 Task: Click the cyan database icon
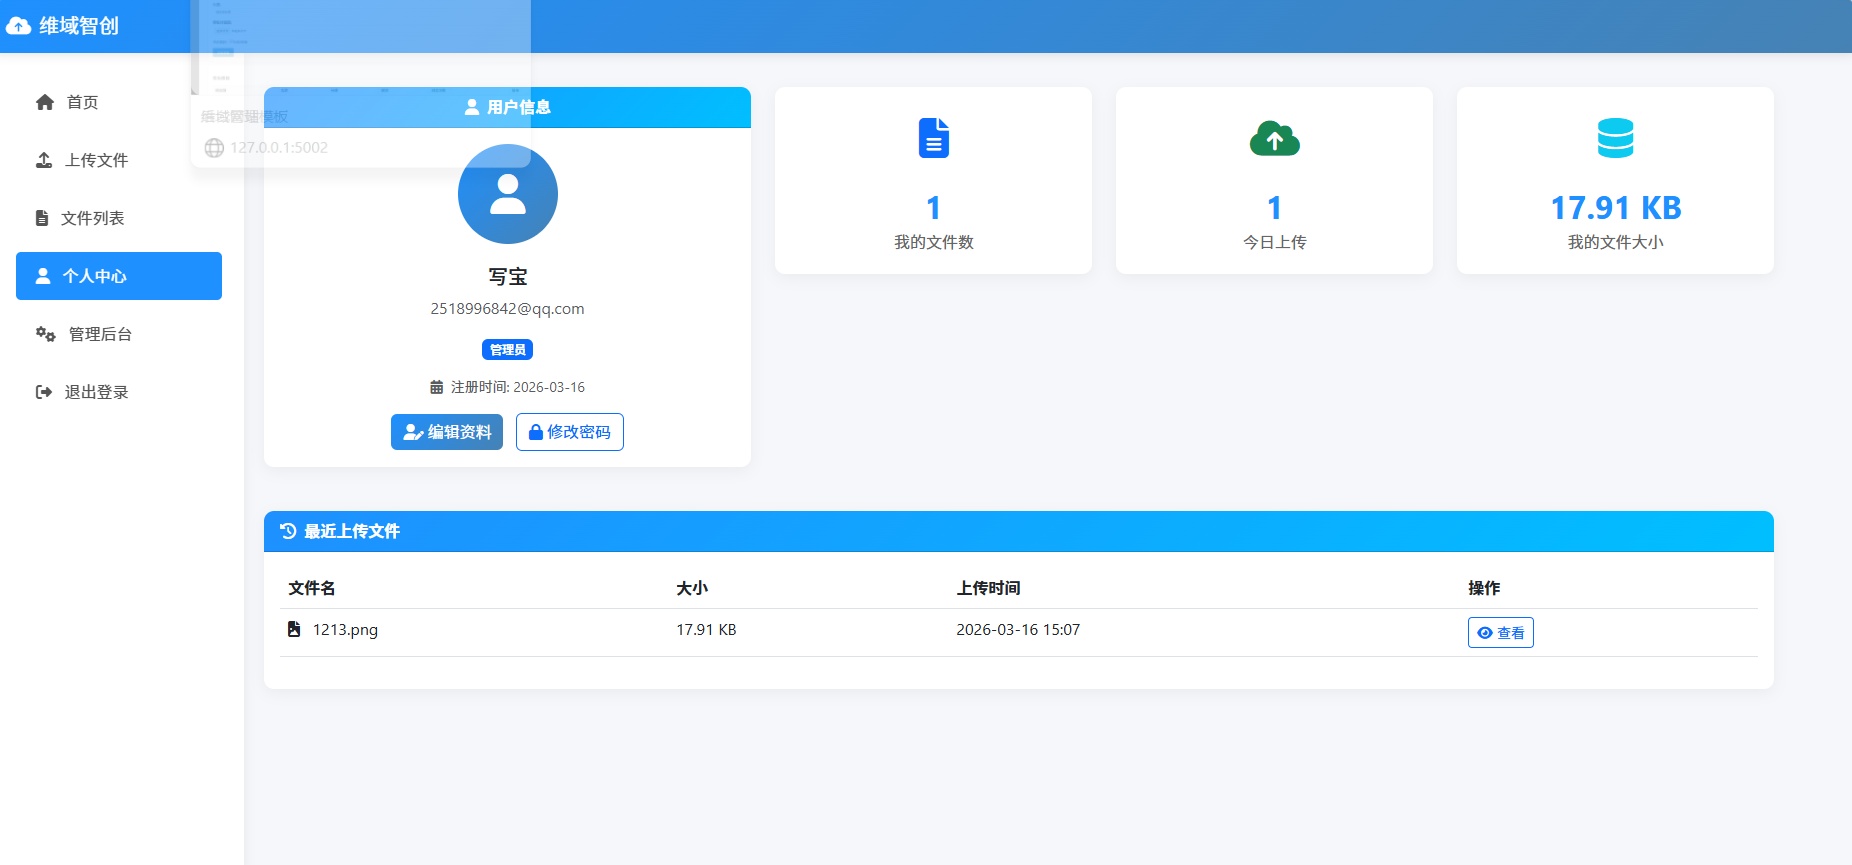[x=1616, y=138]
